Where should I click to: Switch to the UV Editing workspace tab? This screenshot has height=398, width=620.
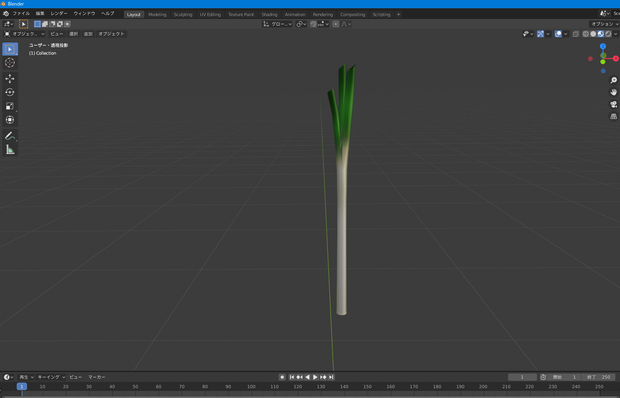tap(210, 15)
